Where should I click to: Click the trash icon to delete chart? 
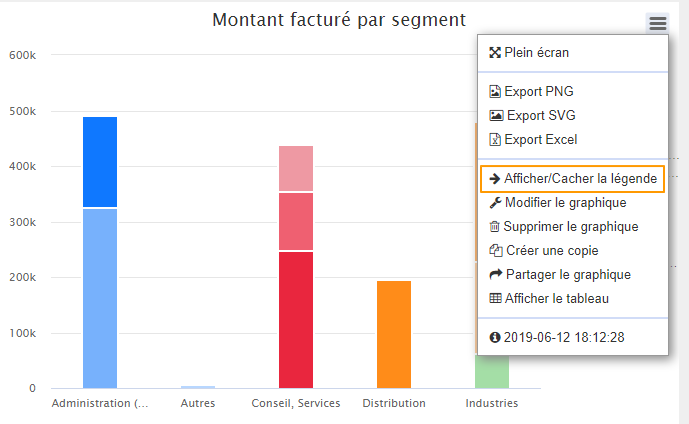pyautogui.click(x=494, y=226)
